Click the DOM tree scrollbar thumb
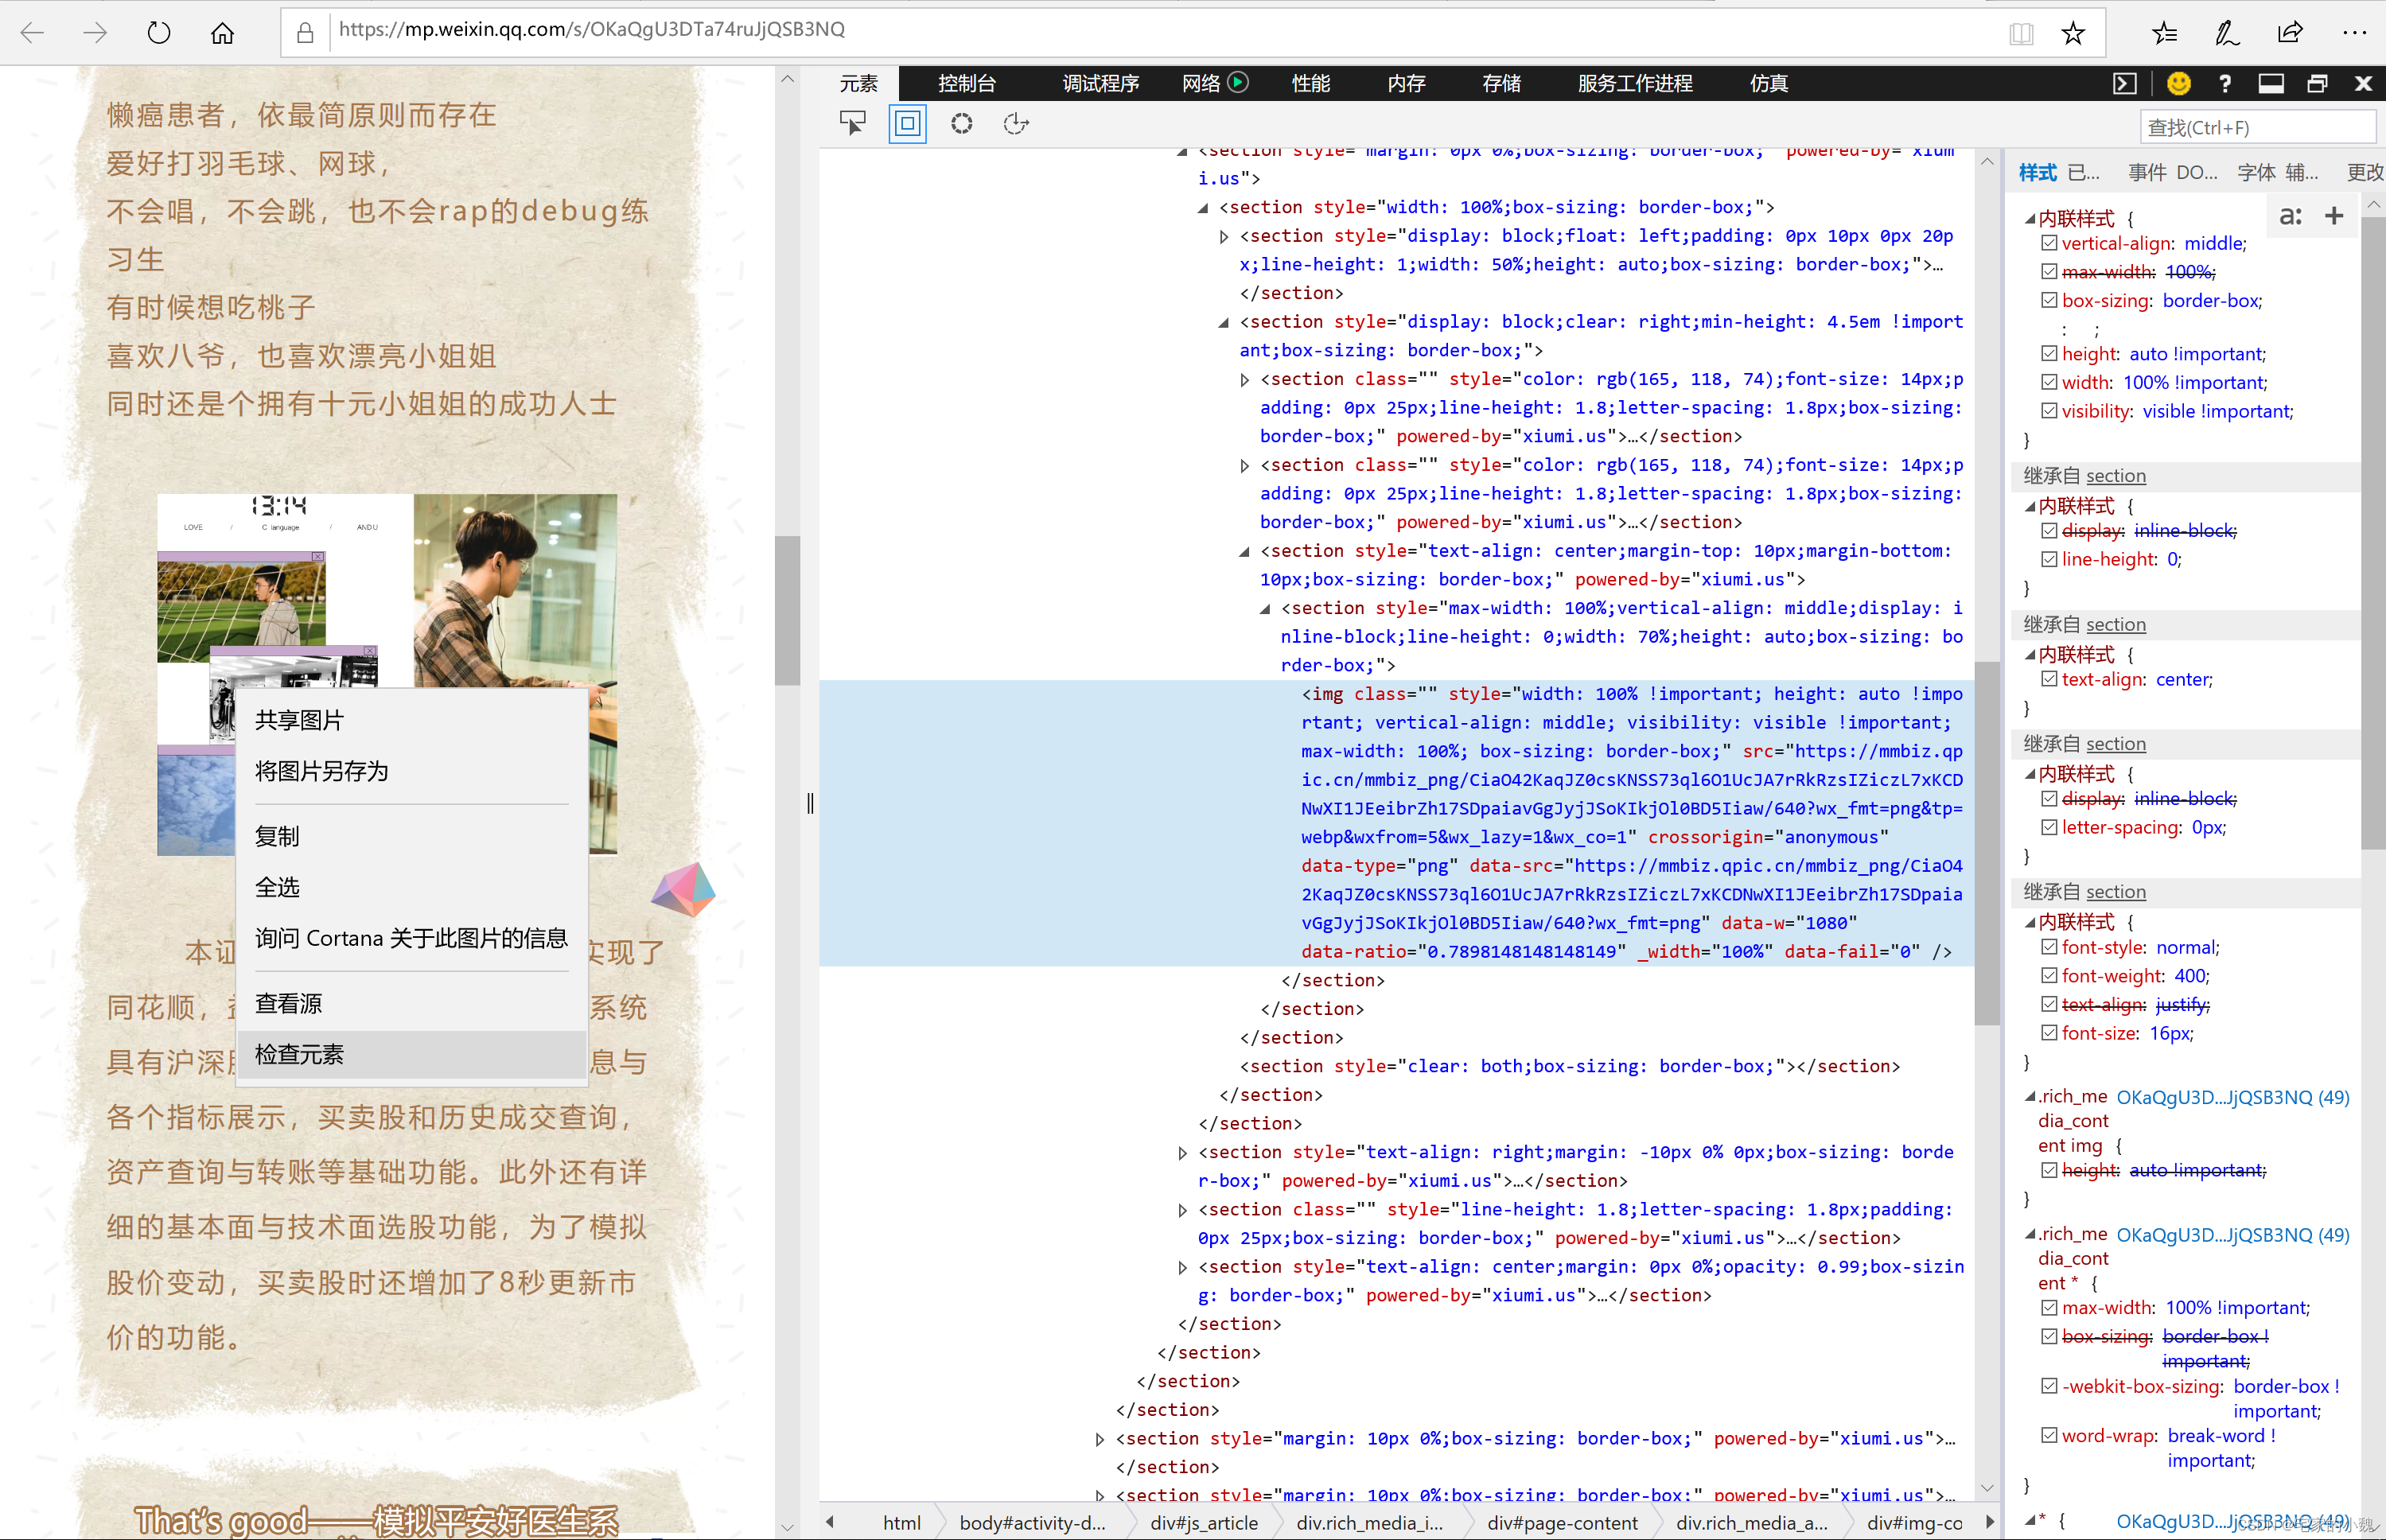 click(x=1986, y=842)
